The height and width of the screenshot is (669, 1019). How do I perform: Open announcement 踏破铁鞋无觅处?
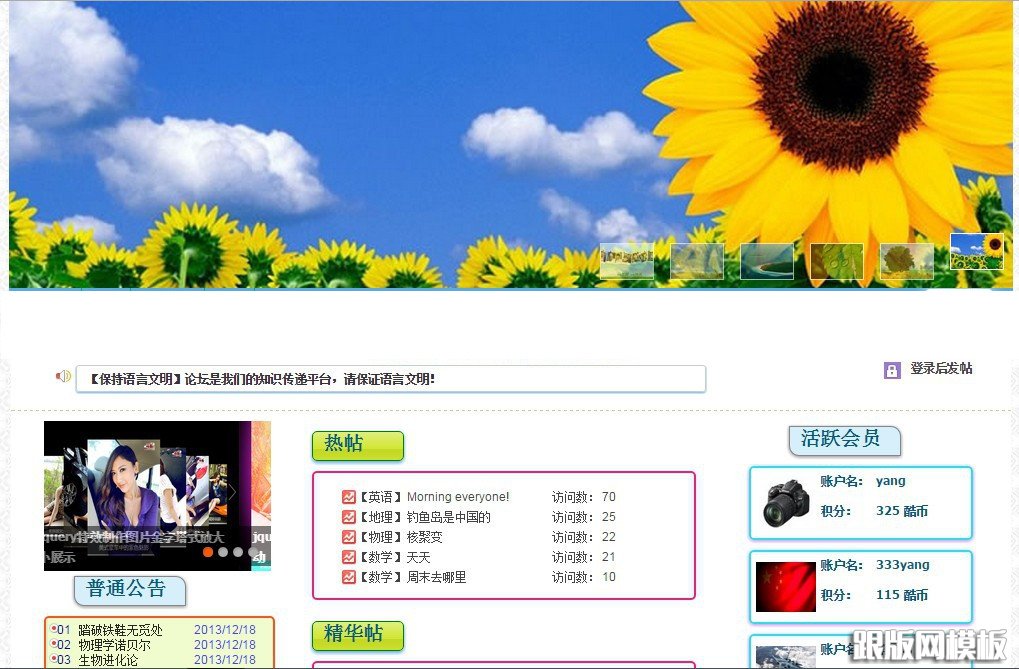pyautogui.click(x=120, y=630)
